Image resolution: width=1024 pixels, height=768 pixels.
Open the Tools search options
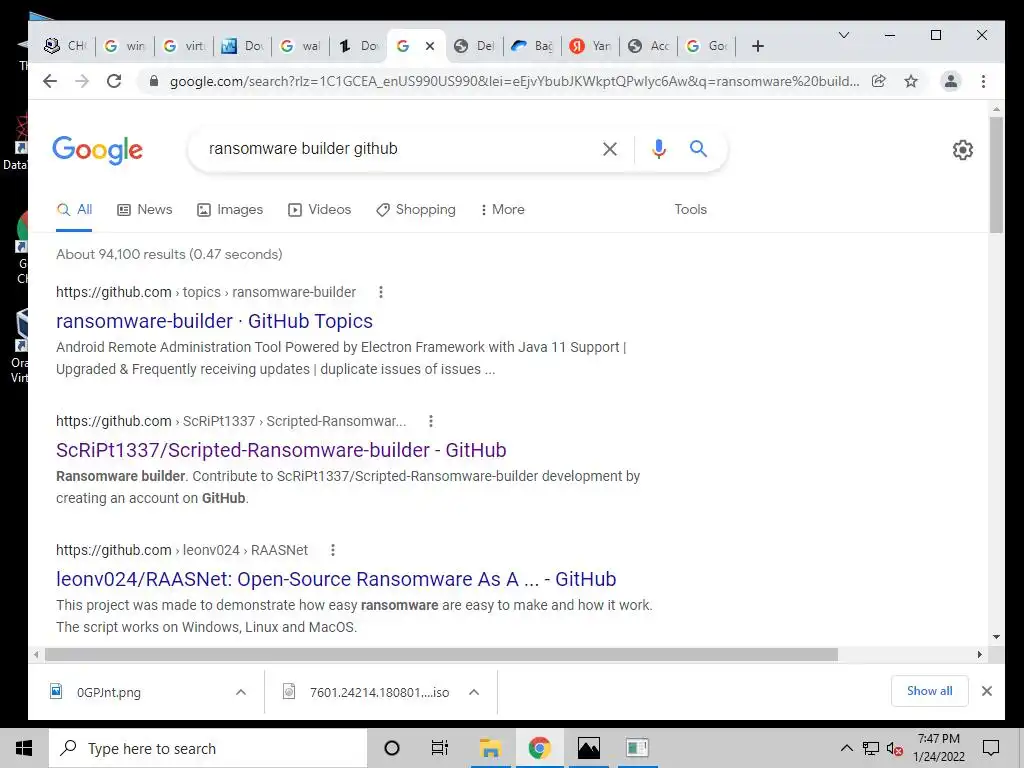(690, 210)
